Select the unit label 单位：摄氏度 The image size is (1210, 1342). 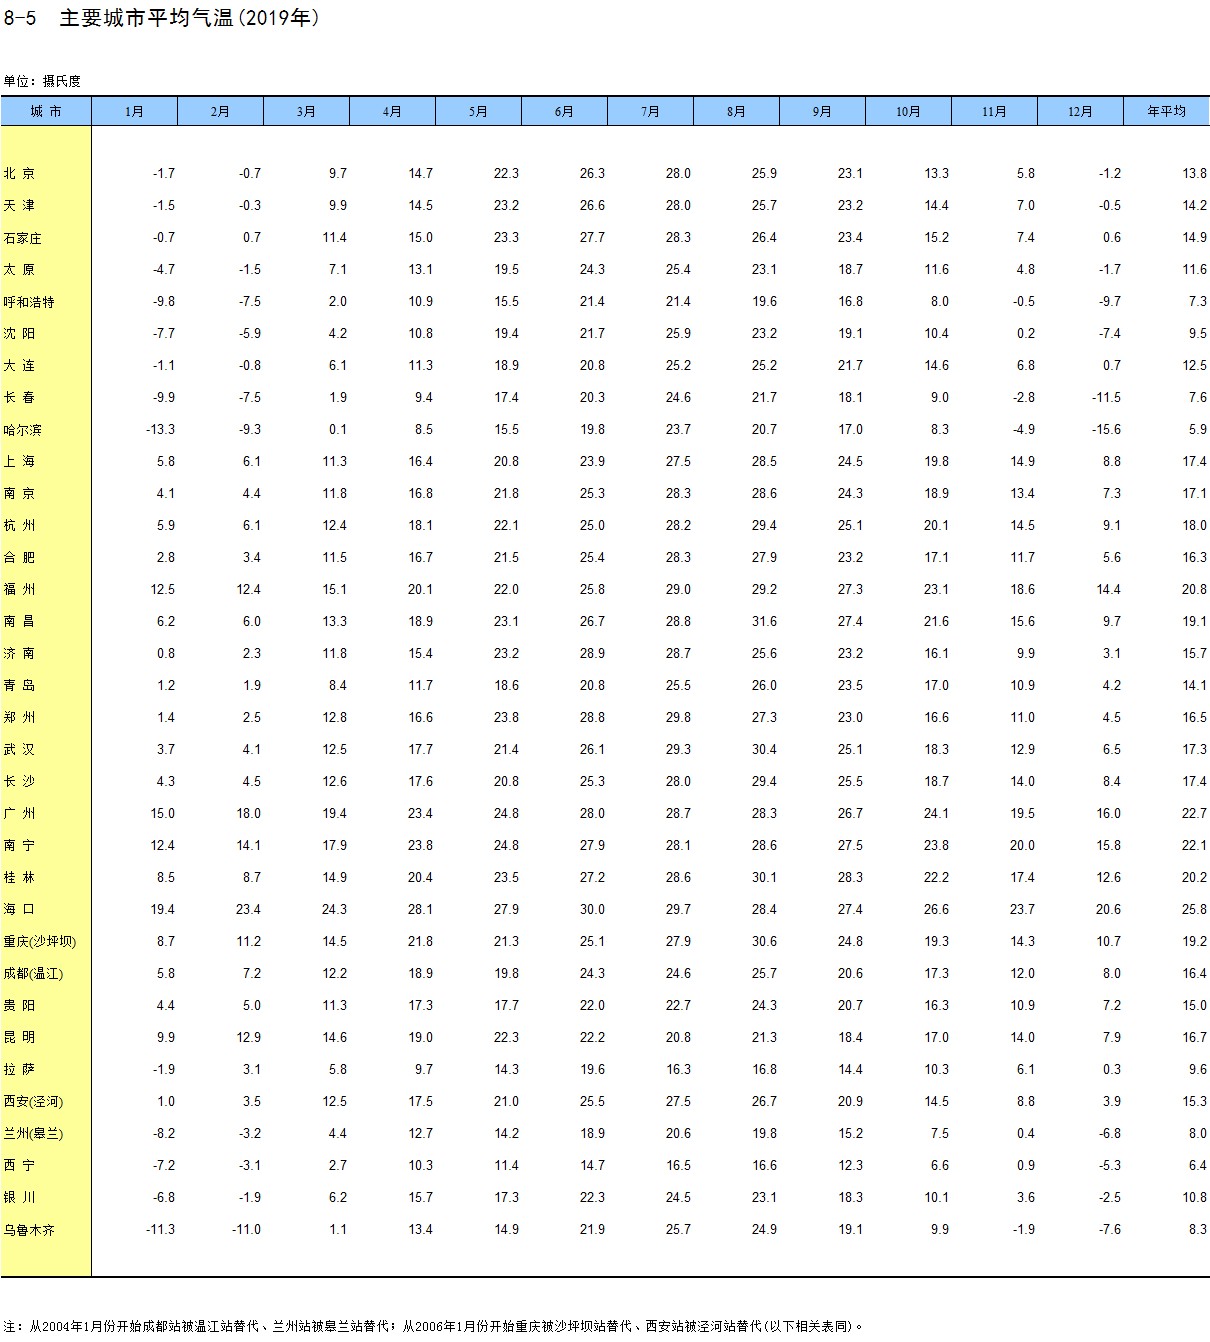[x=42, y=81]
